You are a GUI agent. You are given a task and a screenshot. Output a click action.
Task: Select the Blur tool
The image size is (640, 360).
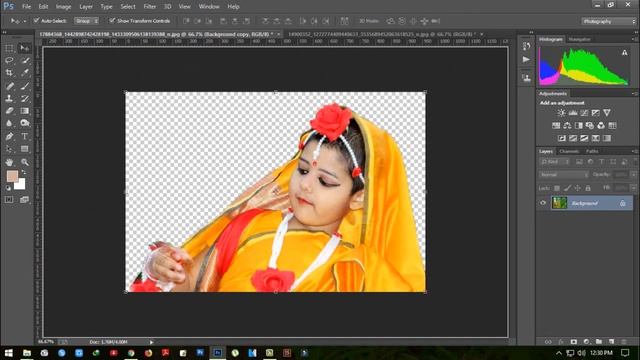(9, 123)
